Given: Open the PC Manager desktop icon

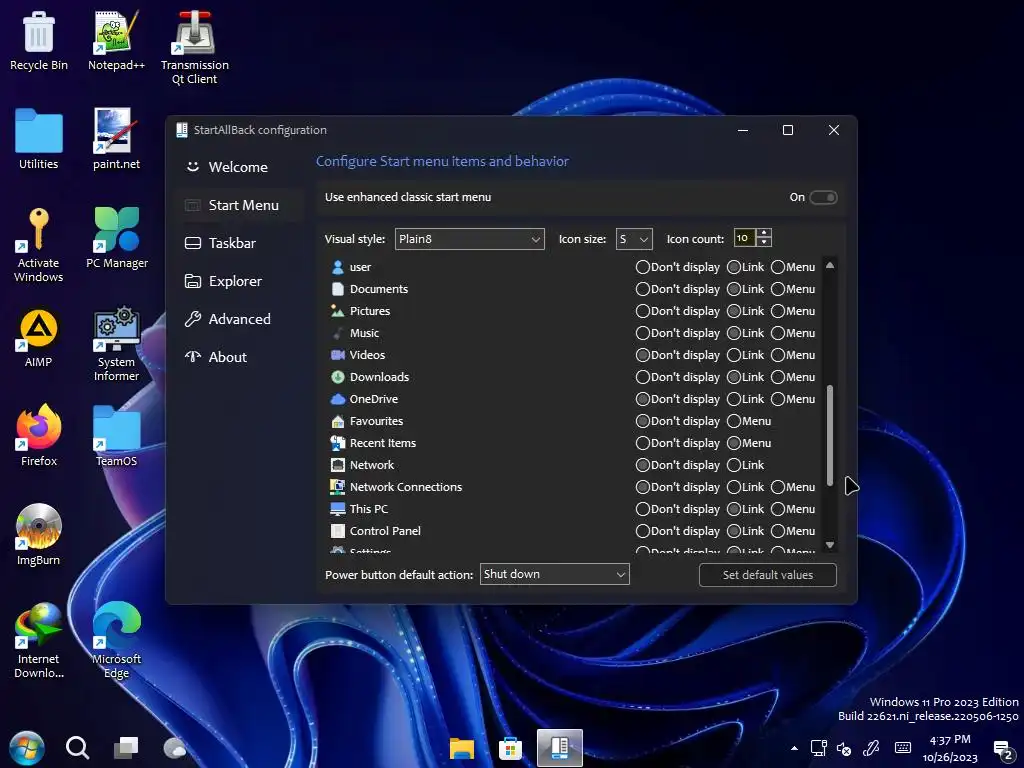Looking at the screenshot, I should point(117,238).
